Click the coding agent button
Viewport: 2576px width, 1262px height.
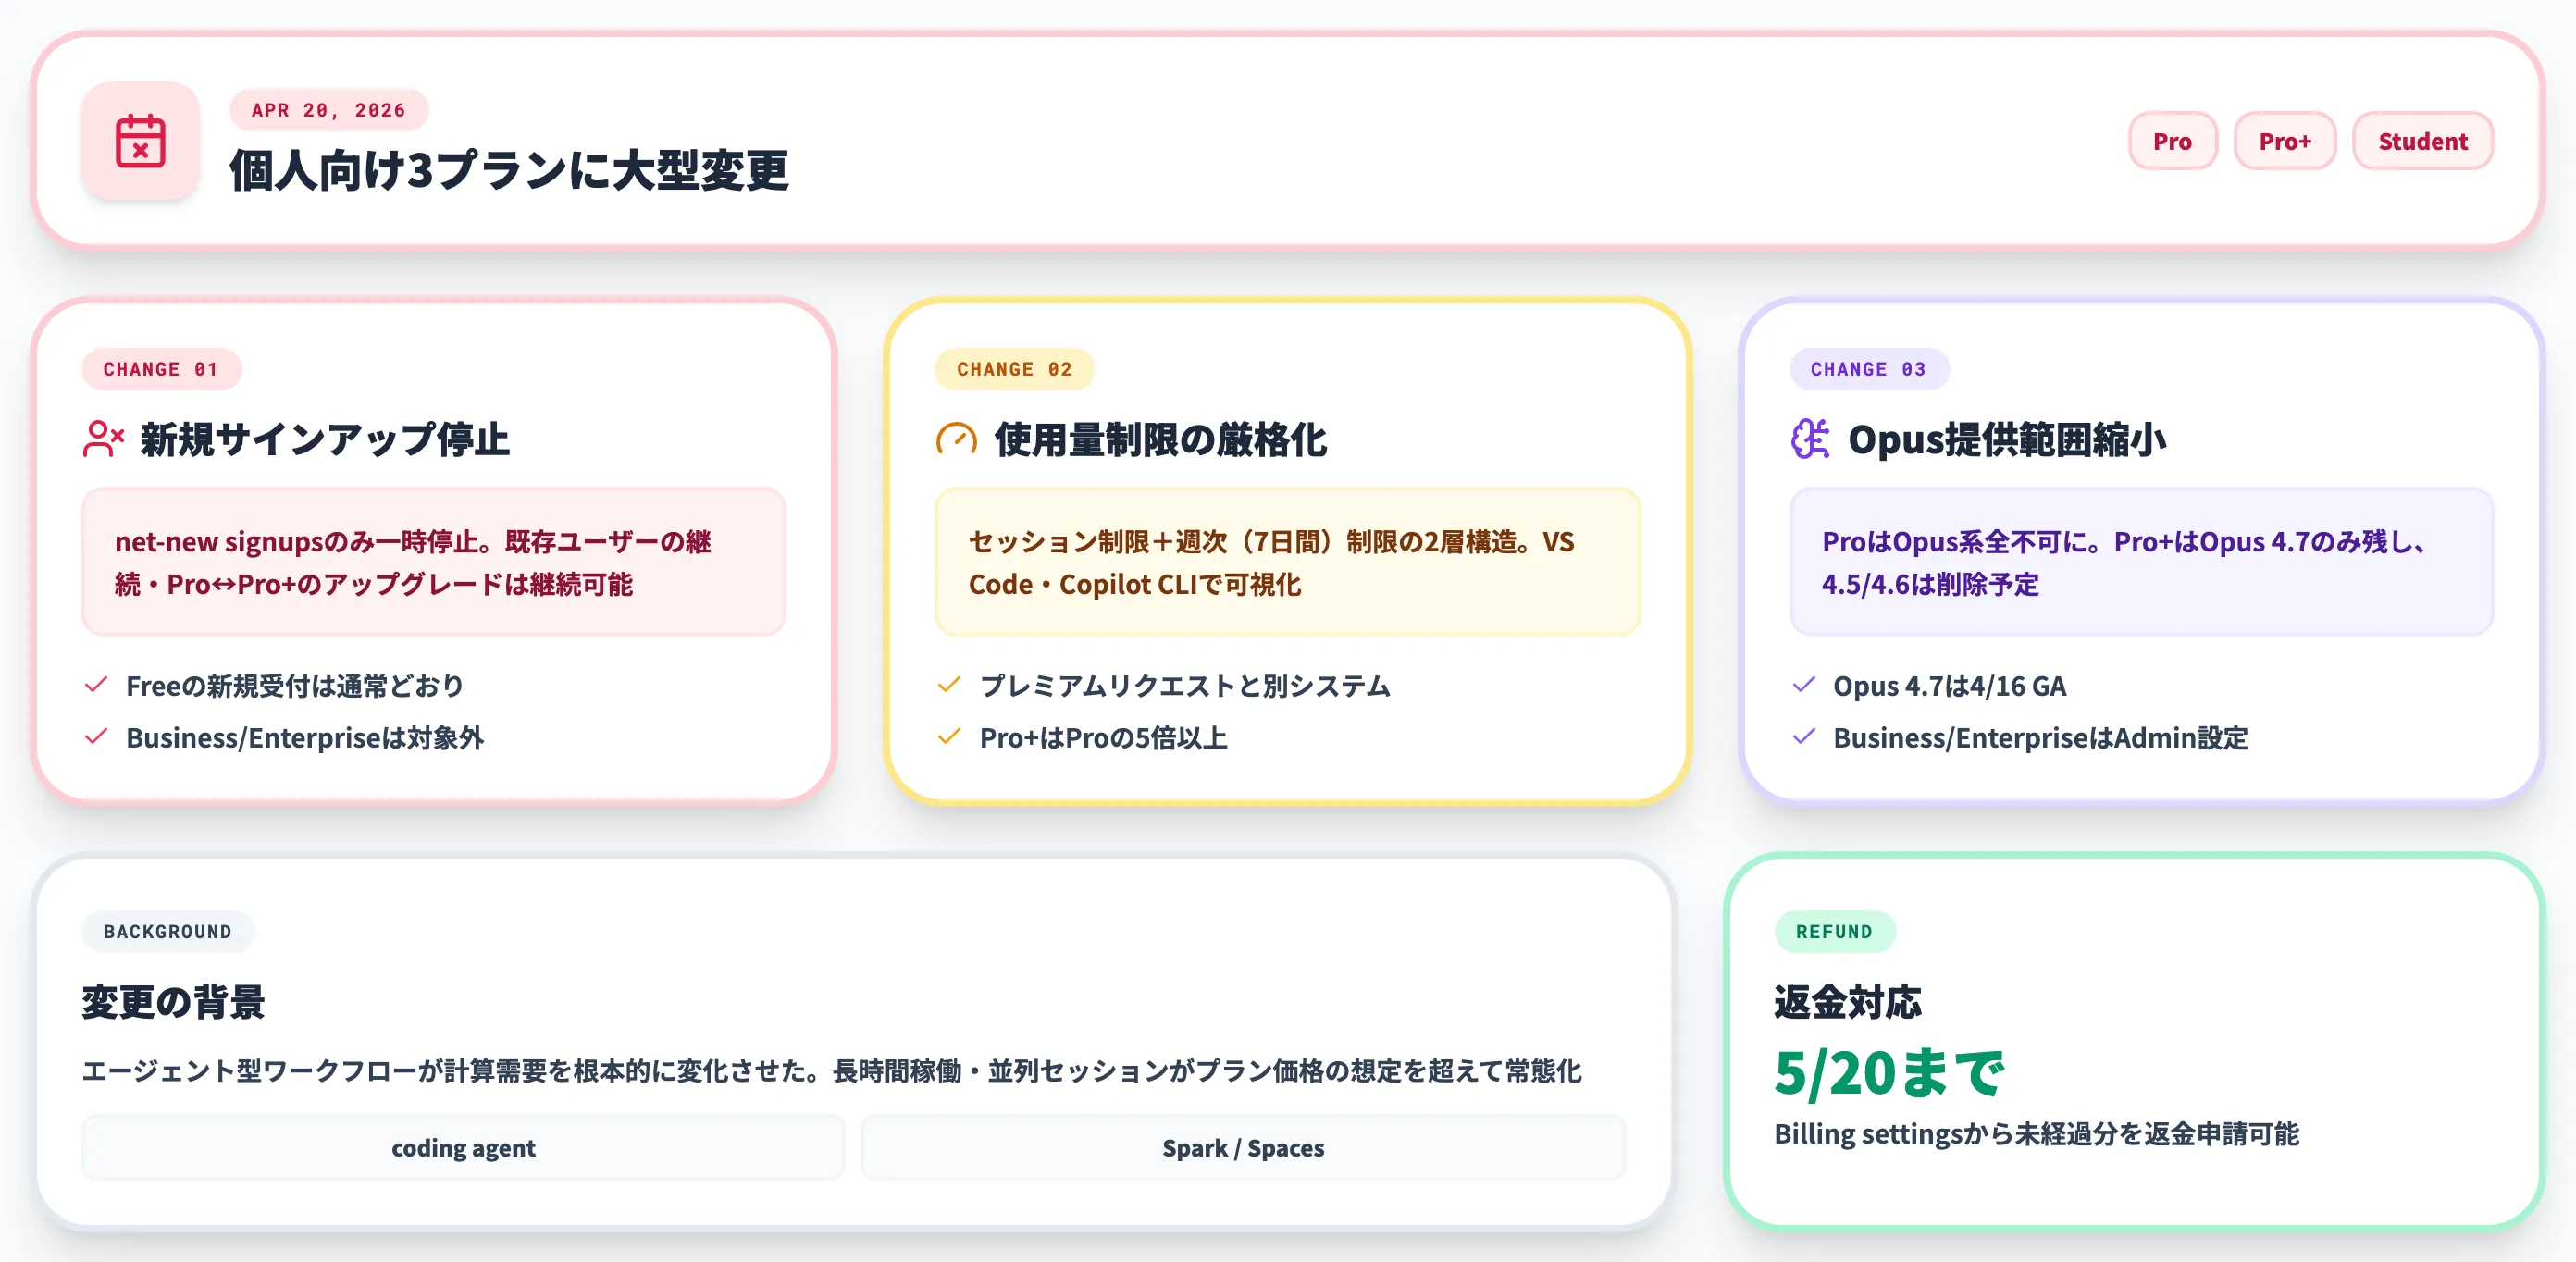click(x=464, y=1147)
